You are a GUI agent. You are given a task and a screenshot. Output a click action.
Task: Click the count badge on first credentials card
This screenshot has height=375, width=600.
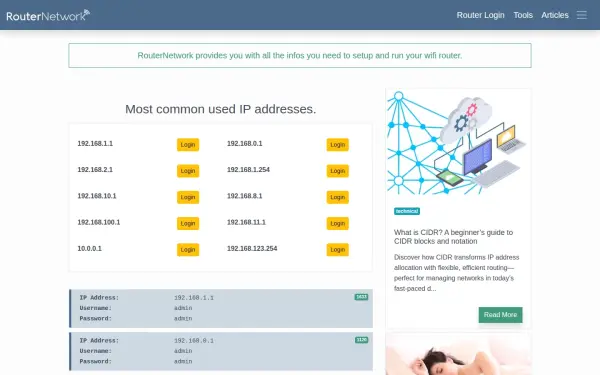point(361,297)
